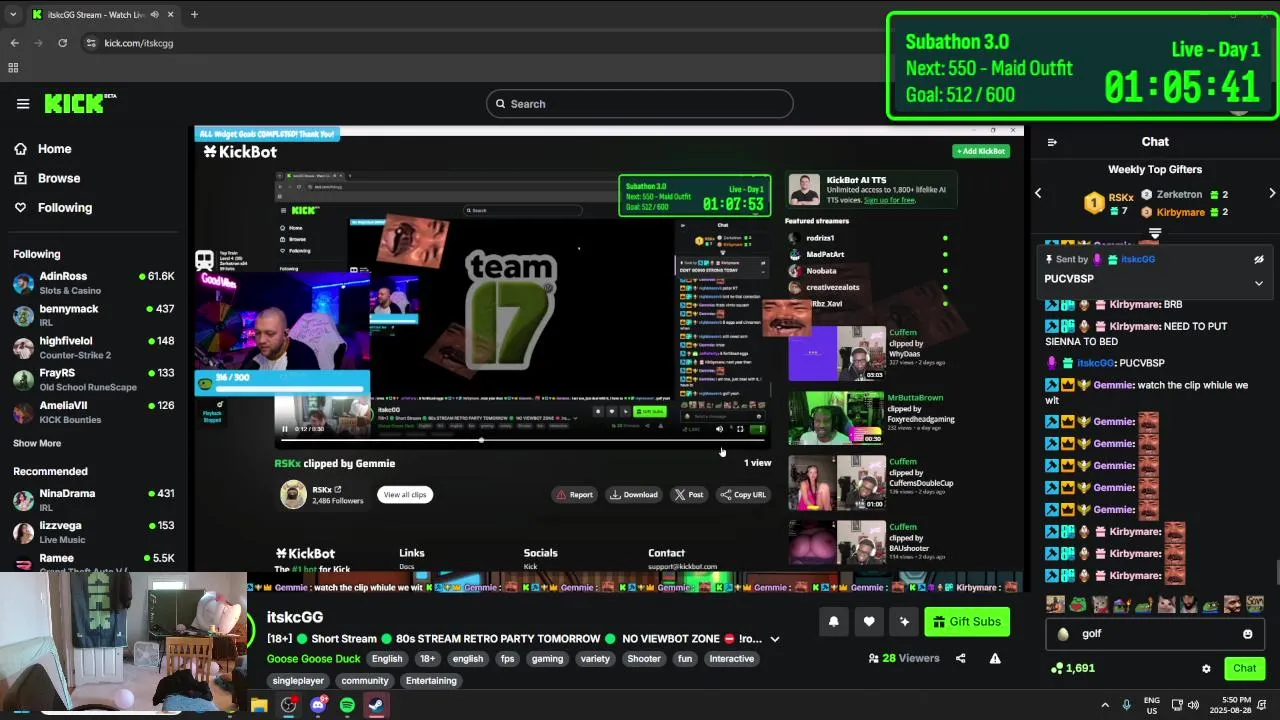Image resolution: width=1280 pixels, height=720 pixels.
Task: Show hidden system tray icons
Action: pos(1105,705)
